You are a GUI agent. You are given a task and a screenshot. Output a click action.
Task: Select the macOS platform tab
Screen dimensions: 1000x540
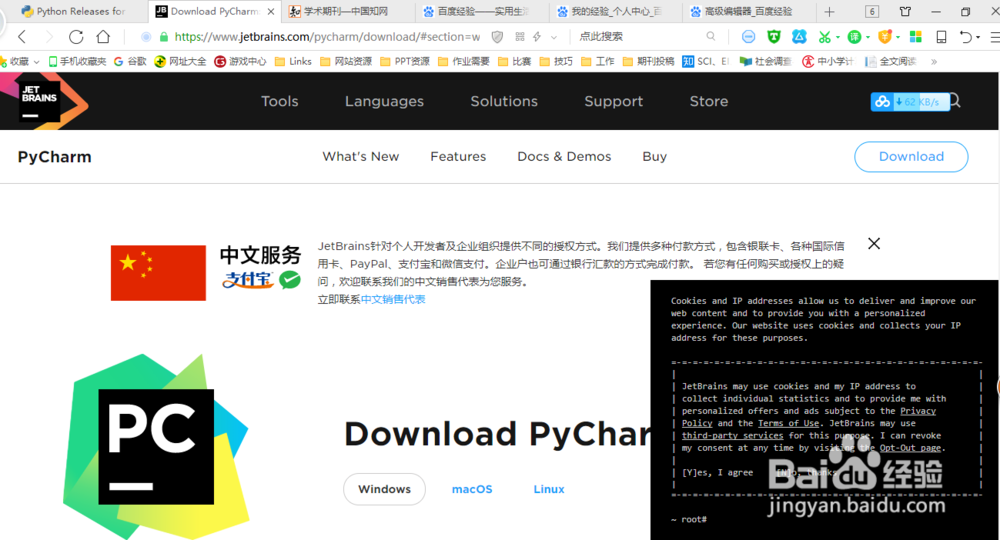click(472, 489)
